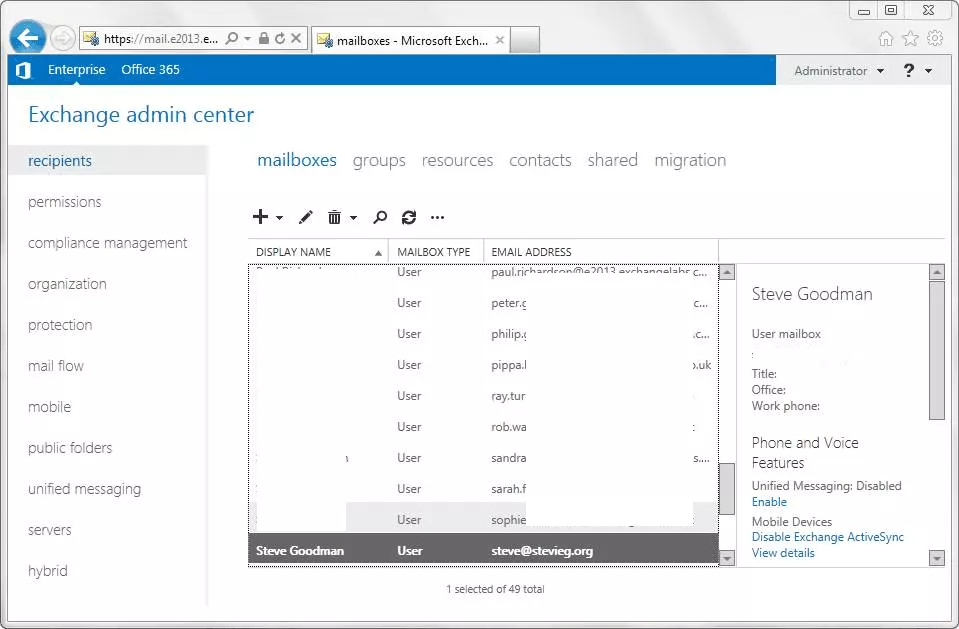Open permissions in the left navigation
This screenshot has width=959, height=629.
[x=65, y=202]
